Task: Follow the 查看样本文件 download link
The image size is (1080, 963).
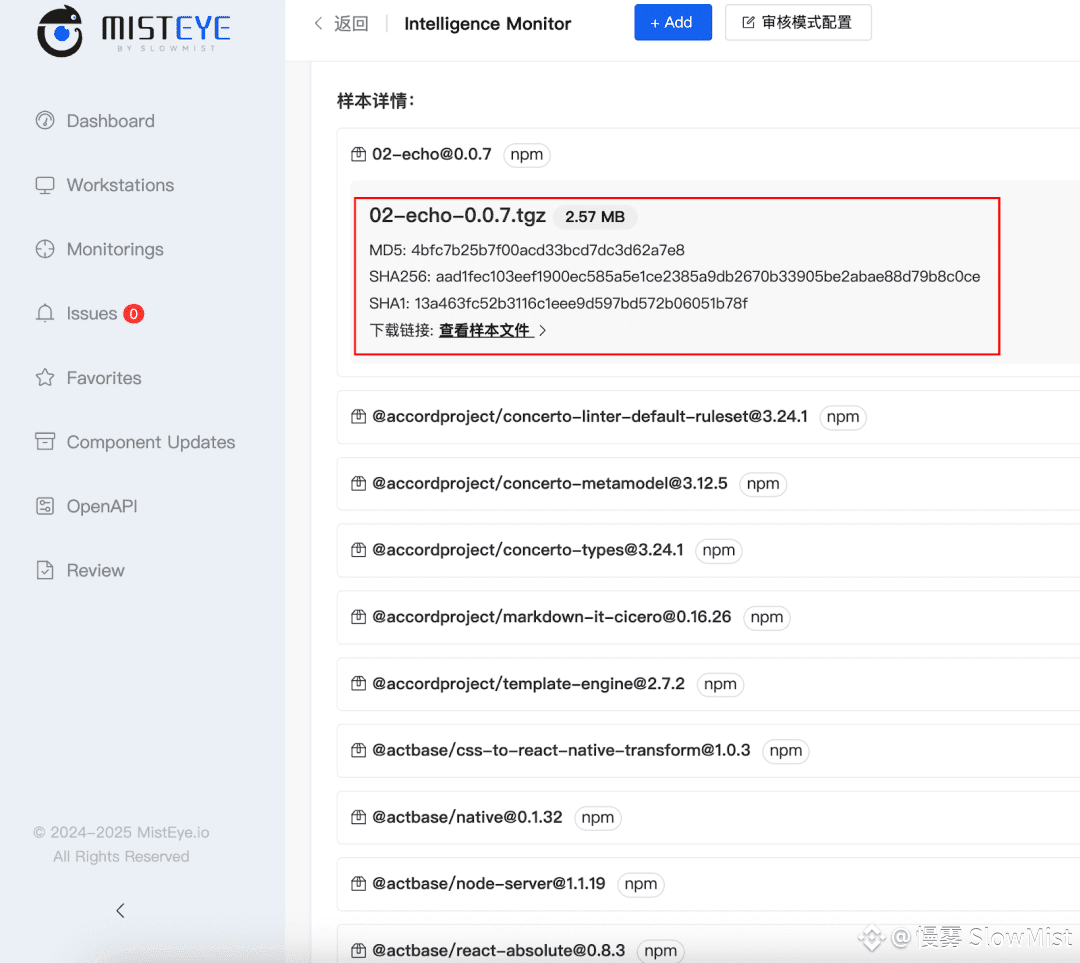Action: tap(487, 330)
